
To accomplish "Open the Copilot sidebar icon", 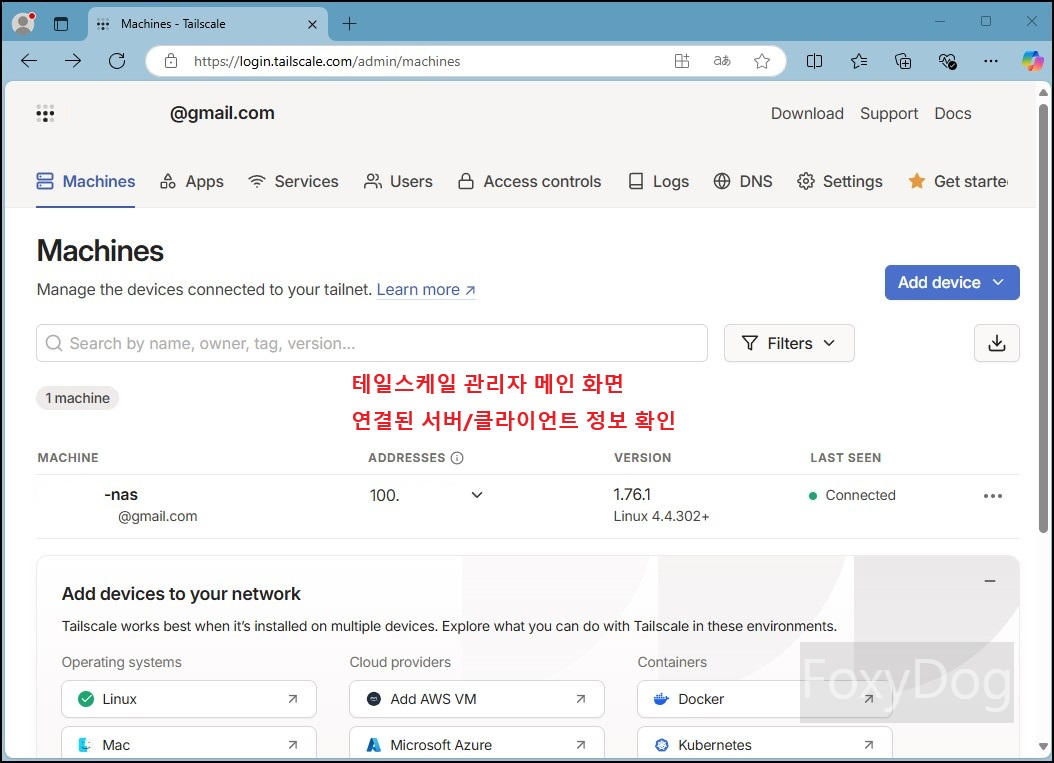I will tap(1032, 61).
